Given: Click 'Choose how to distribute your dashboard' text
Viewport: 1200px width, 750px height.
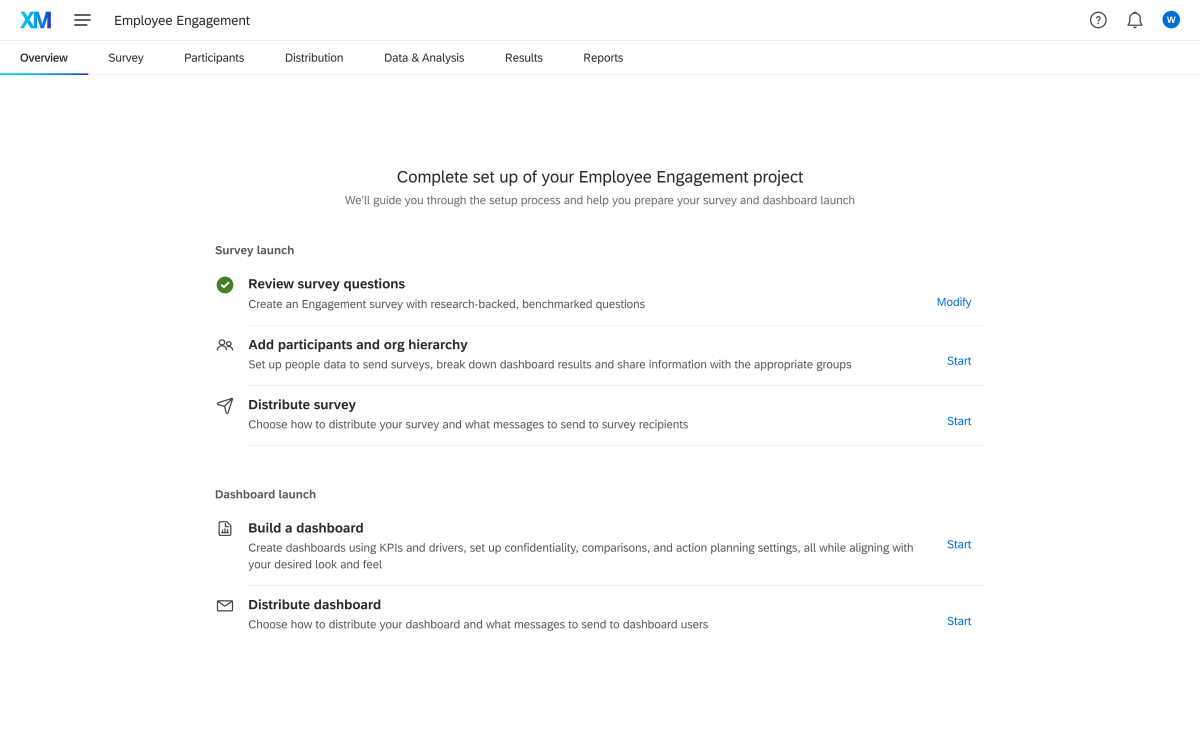Looking at the screenshot, I should (478, 624).
